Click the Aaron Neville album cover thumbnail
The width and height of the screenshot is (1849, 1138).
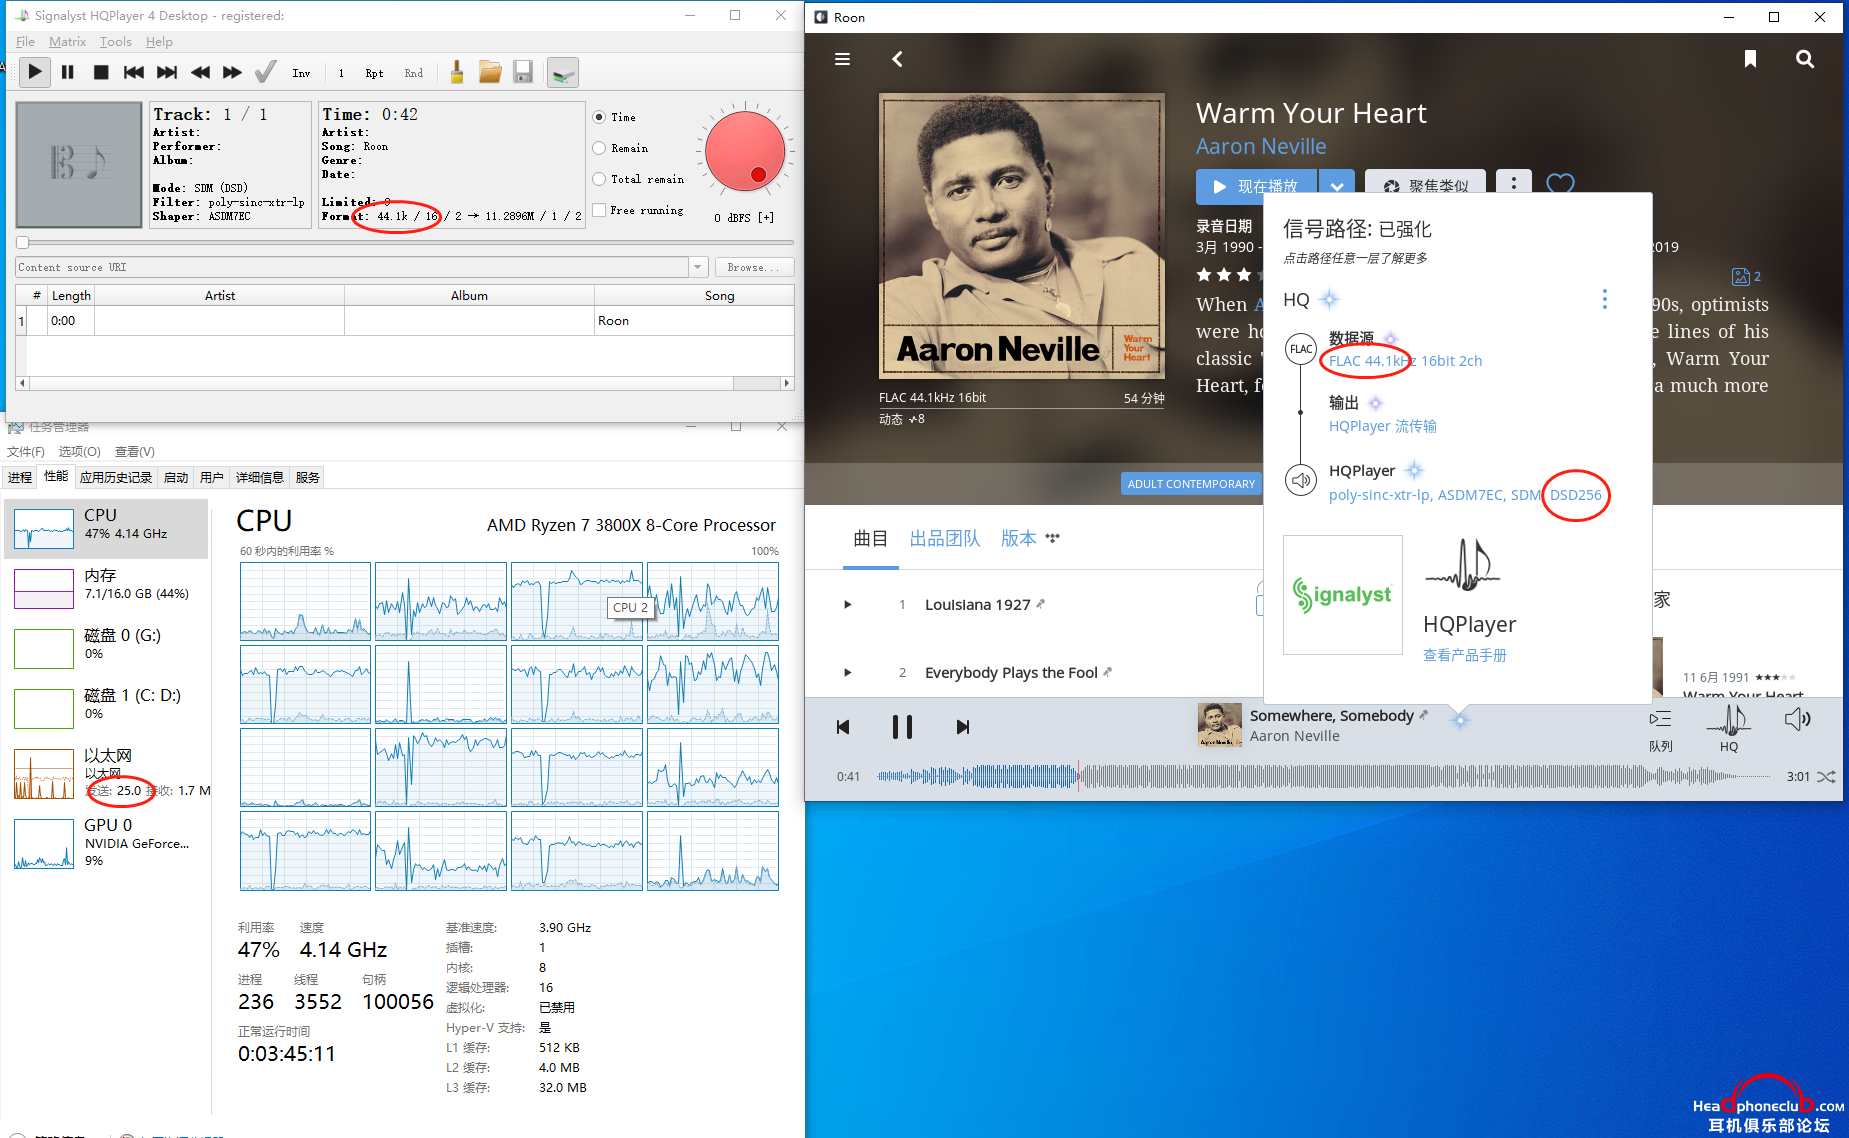pos(1219,725)
